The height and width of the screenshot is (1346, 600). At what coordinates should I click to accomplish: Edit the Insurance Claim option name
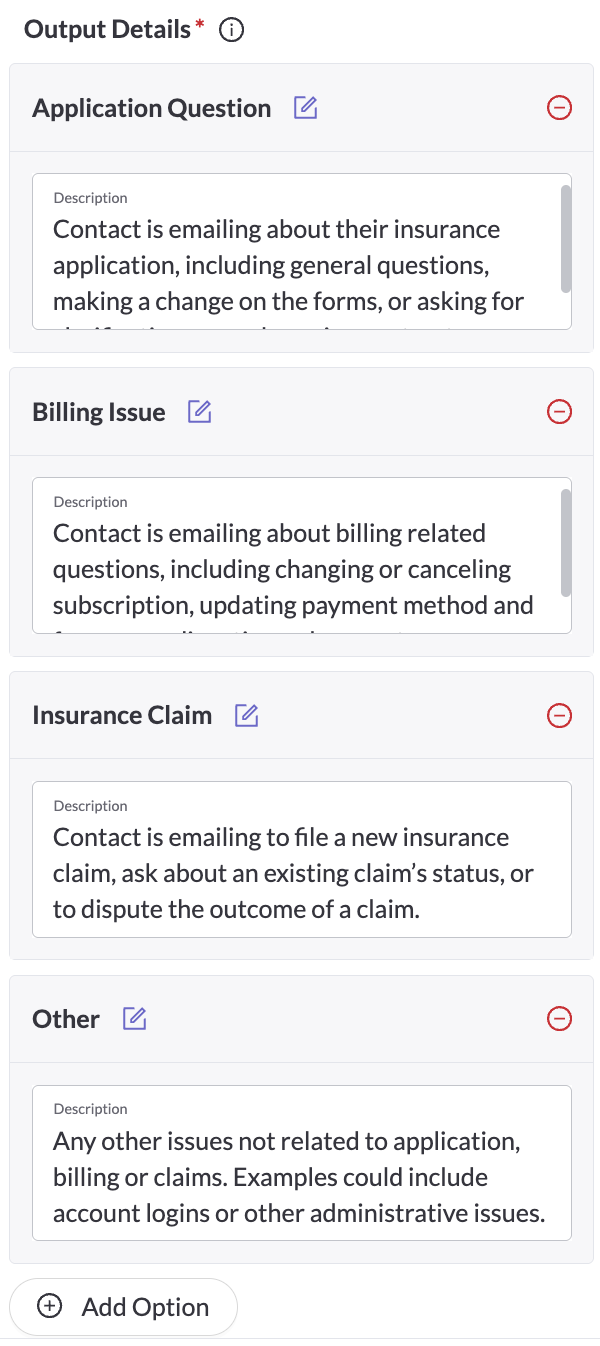click(247, 716)
